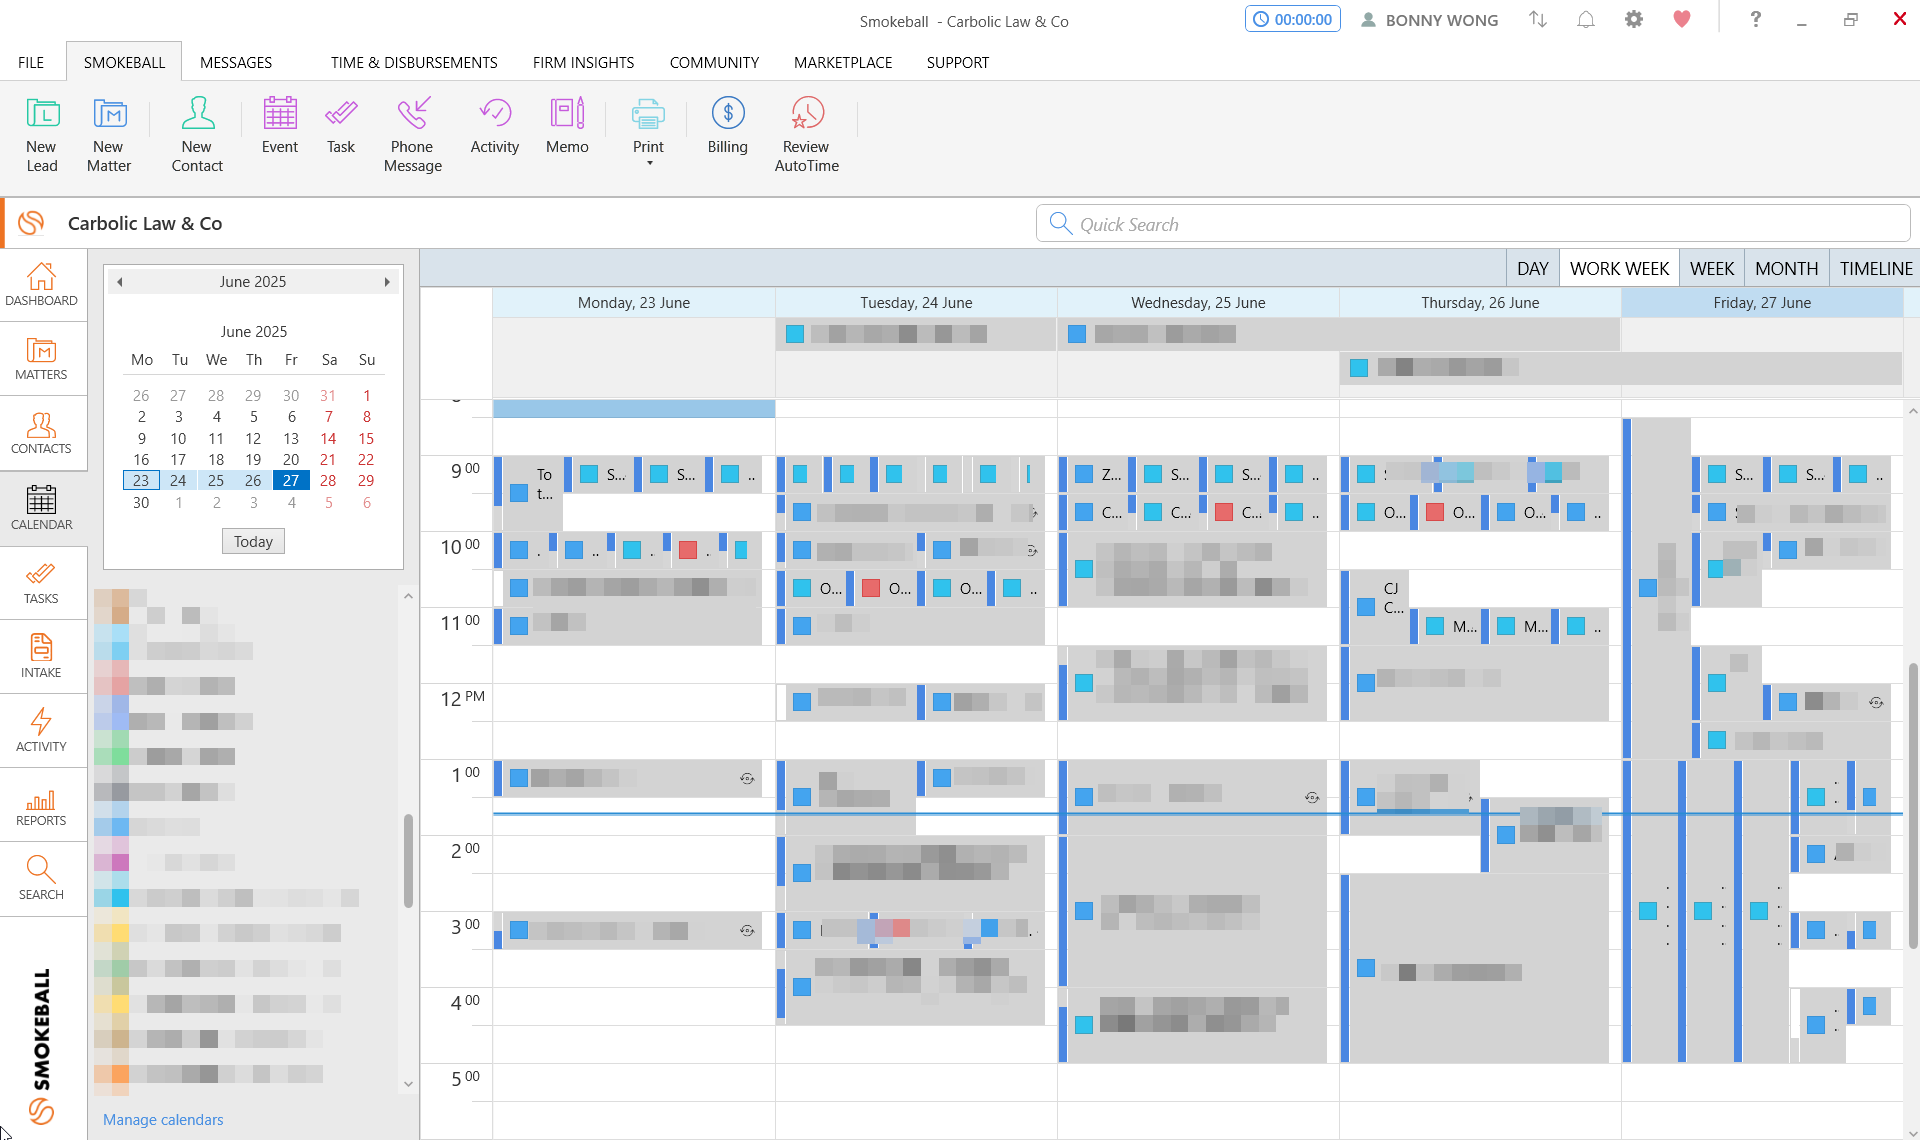The width and height of the screenshot is (1920, 1140).
Task: Go to the Dashboard sidebar
Action: 41,285
